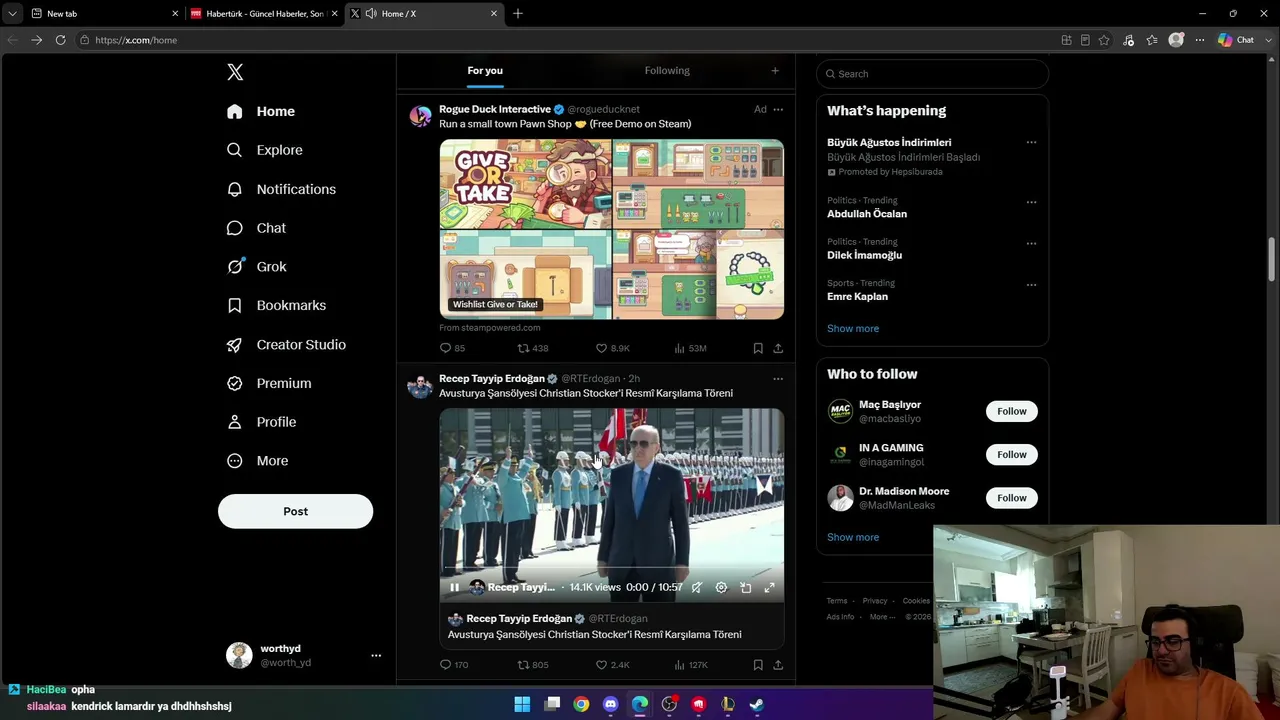Open OBS Studio from the taskbar
This screenshot has width=1280, height=720.
pyautogui.click(x=669, y=704)
